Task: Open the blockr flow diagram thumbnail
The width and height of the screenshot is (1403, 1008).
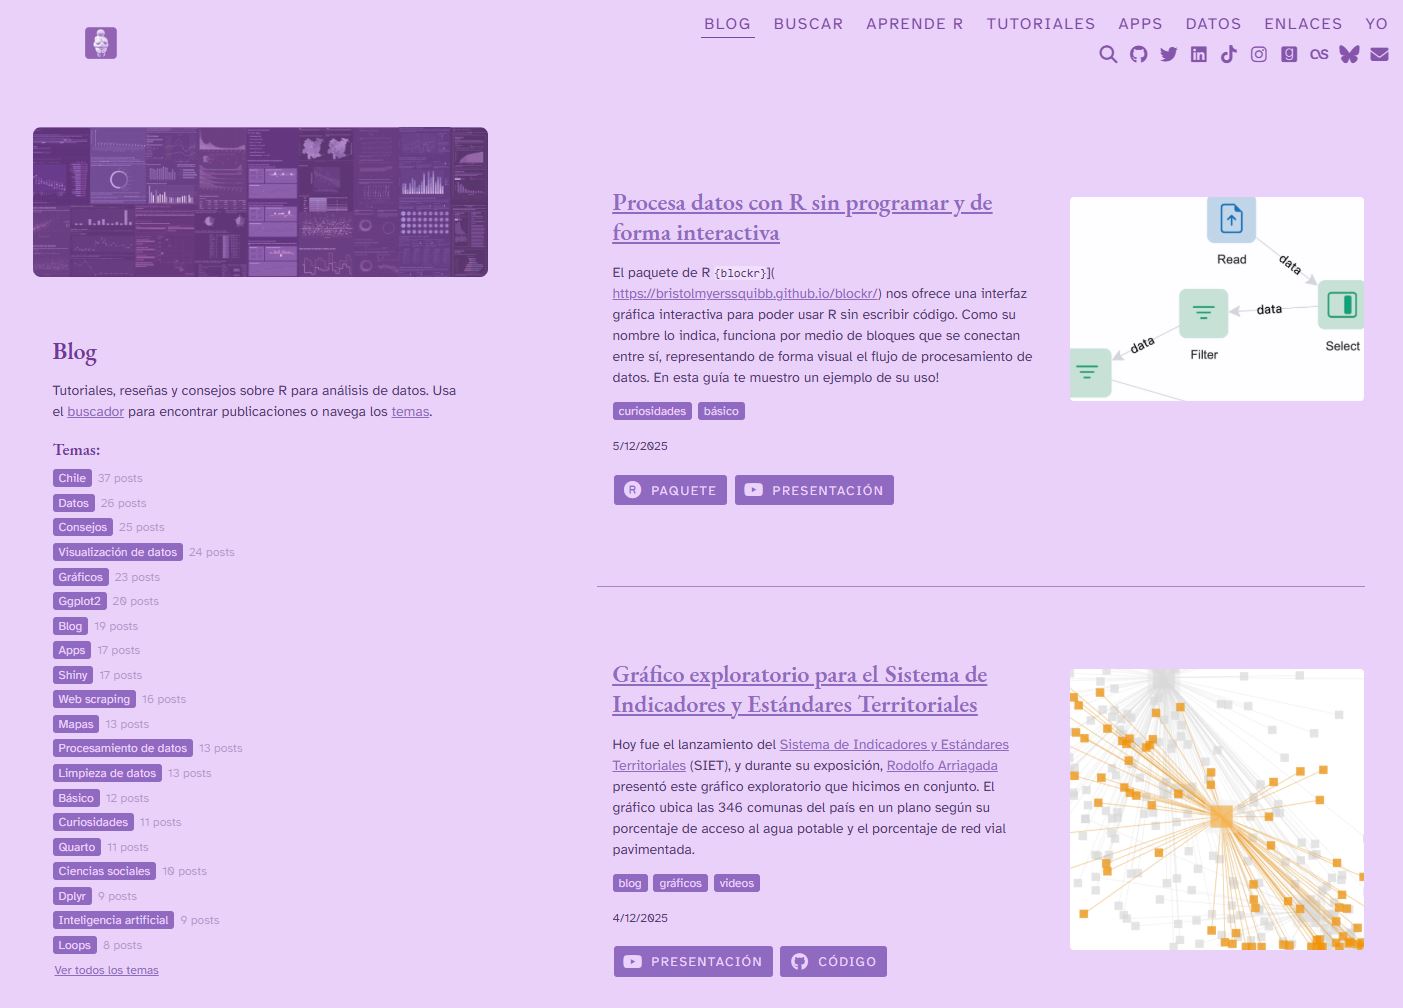Action: (1216, 299)
